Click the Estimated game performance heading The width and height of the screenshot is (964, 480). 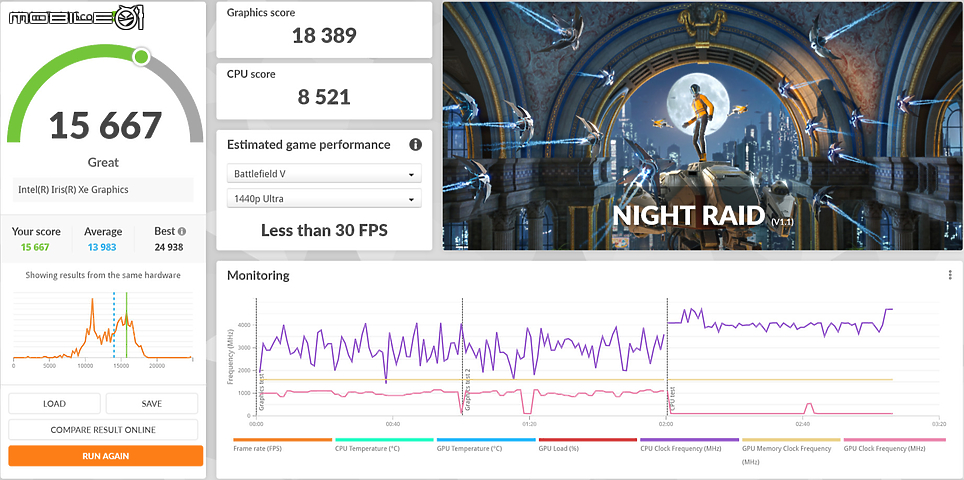click(x=309, y=144)
